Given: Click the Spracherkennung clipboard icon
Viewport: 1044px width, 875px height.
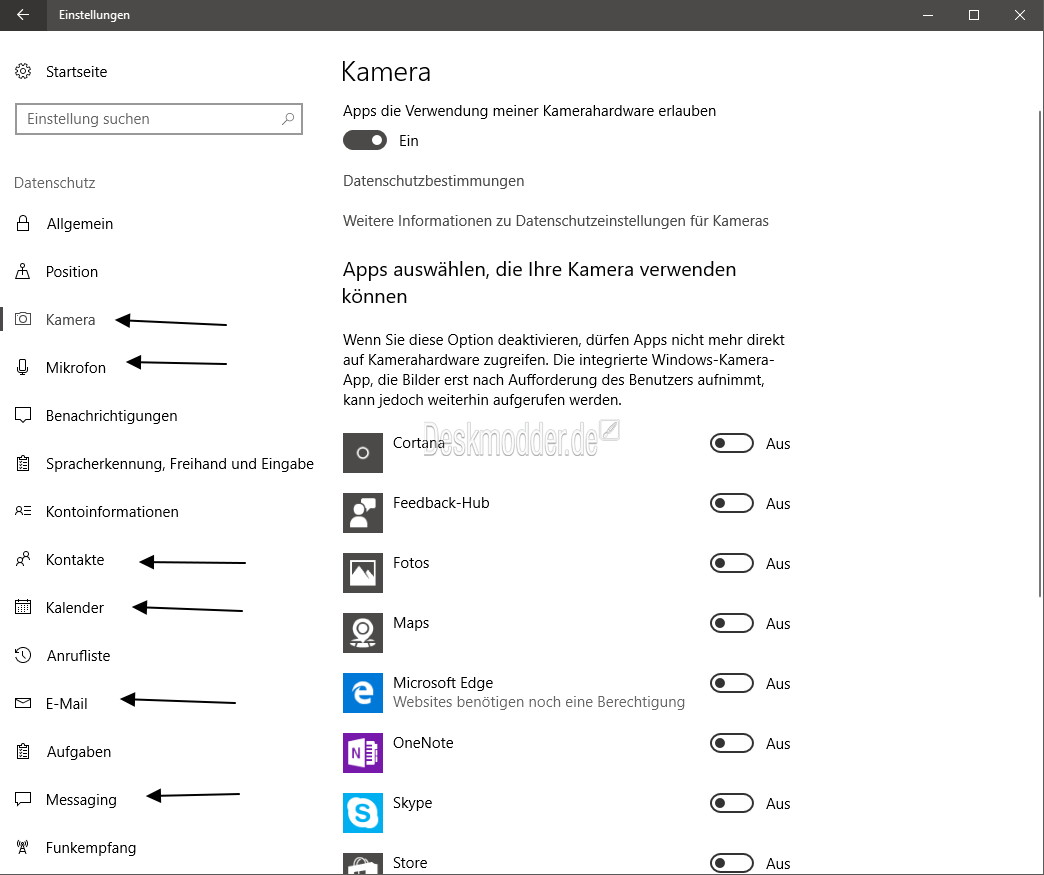Looking at the screenshot, I should (x=23, y=463).
